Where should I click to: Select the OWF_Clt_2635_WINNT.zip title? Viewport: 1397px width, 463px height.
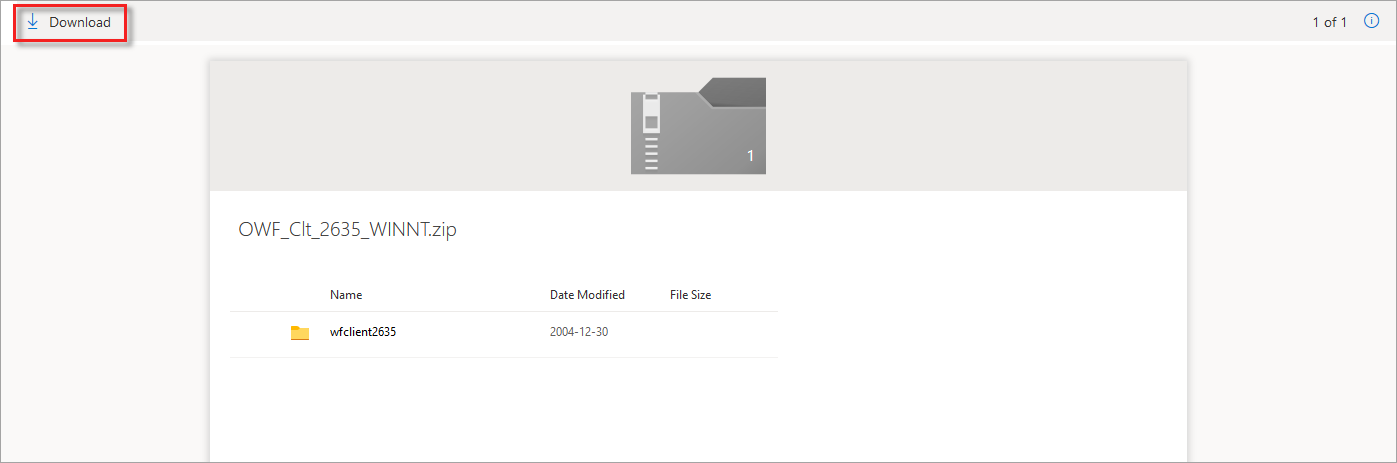click(x=347, y=230)
